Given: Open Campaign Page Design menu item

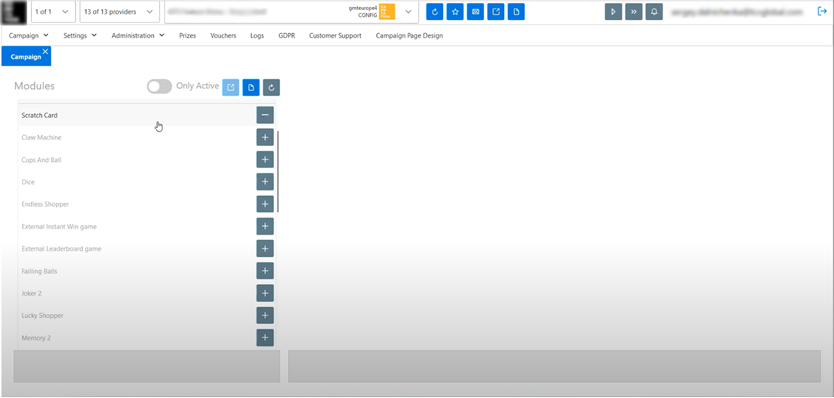Looking at the screenshot, I should (409, 36).
